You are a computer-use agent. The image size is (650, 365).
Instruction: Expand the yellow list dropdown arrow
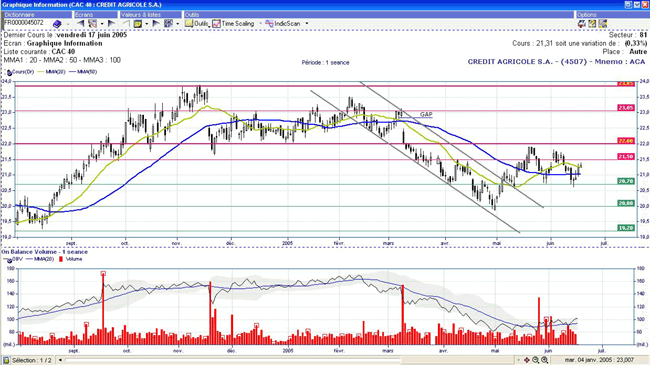tap(147, 24)
